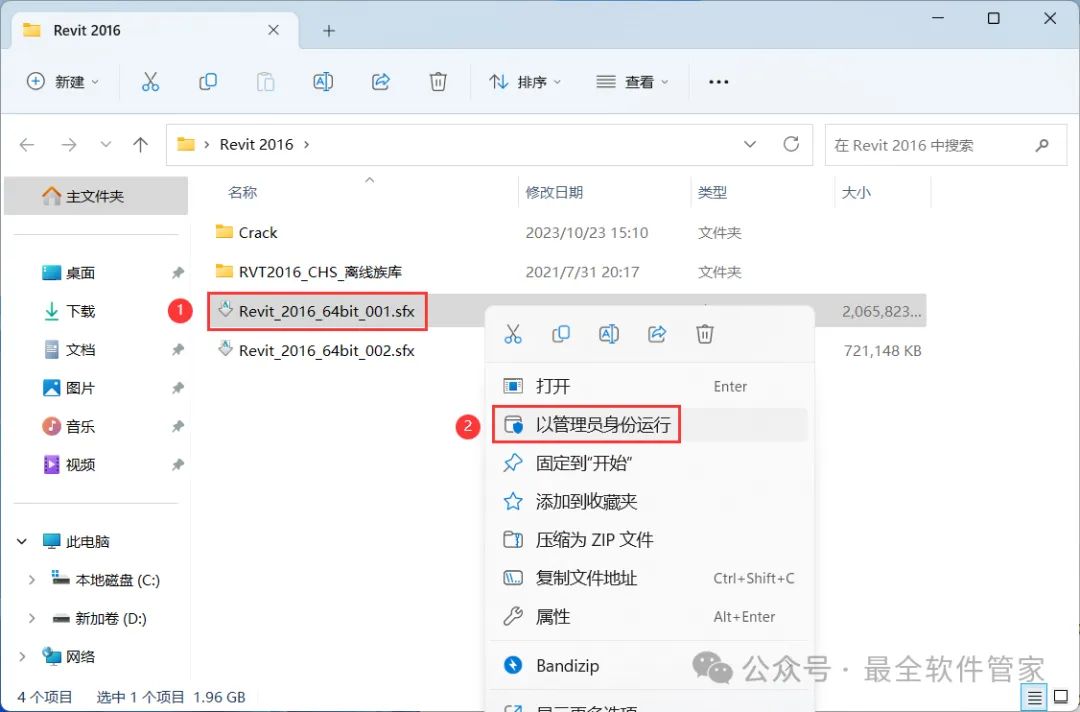Open the Bandizip context menu entry
Screen dimensions: 1080x712
pyautogui.click(x=649, y=665)
